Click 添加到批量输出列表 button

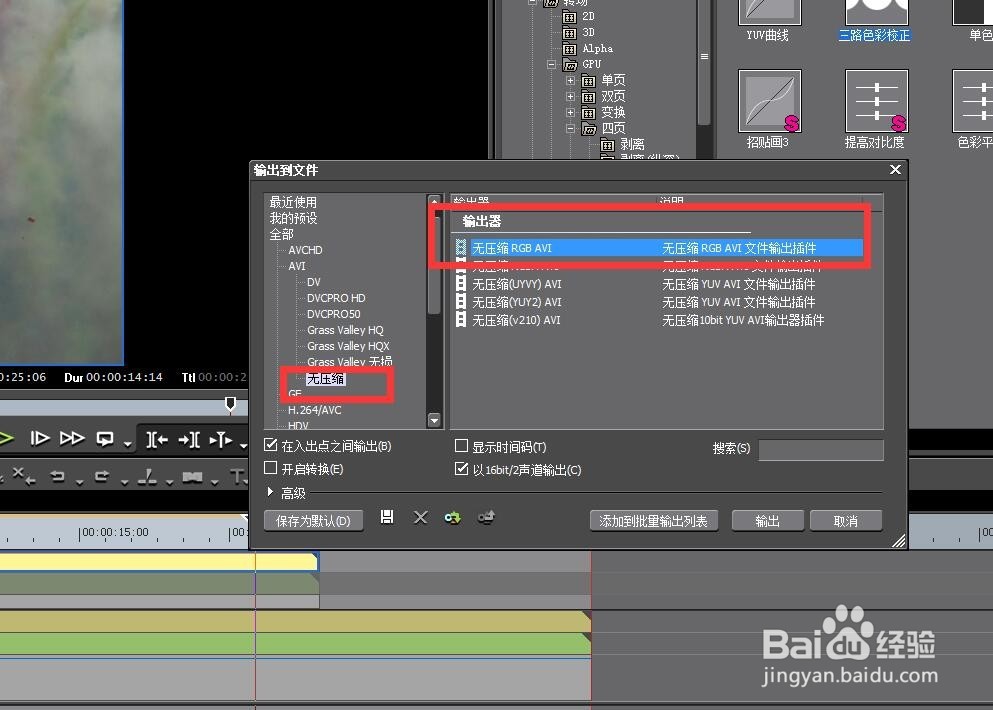(x=653, y=521)
